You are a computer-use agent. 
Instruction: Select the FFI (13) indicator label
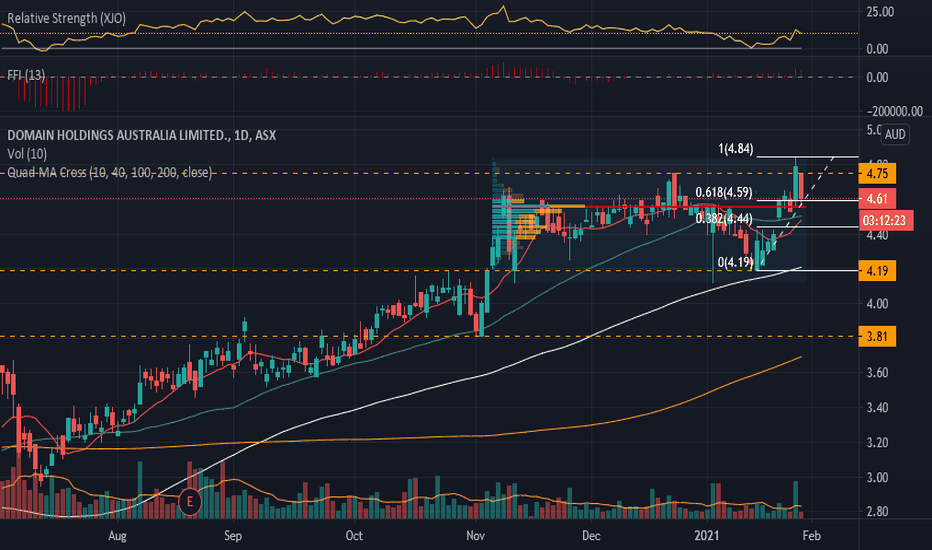click(x=26, y=75)
